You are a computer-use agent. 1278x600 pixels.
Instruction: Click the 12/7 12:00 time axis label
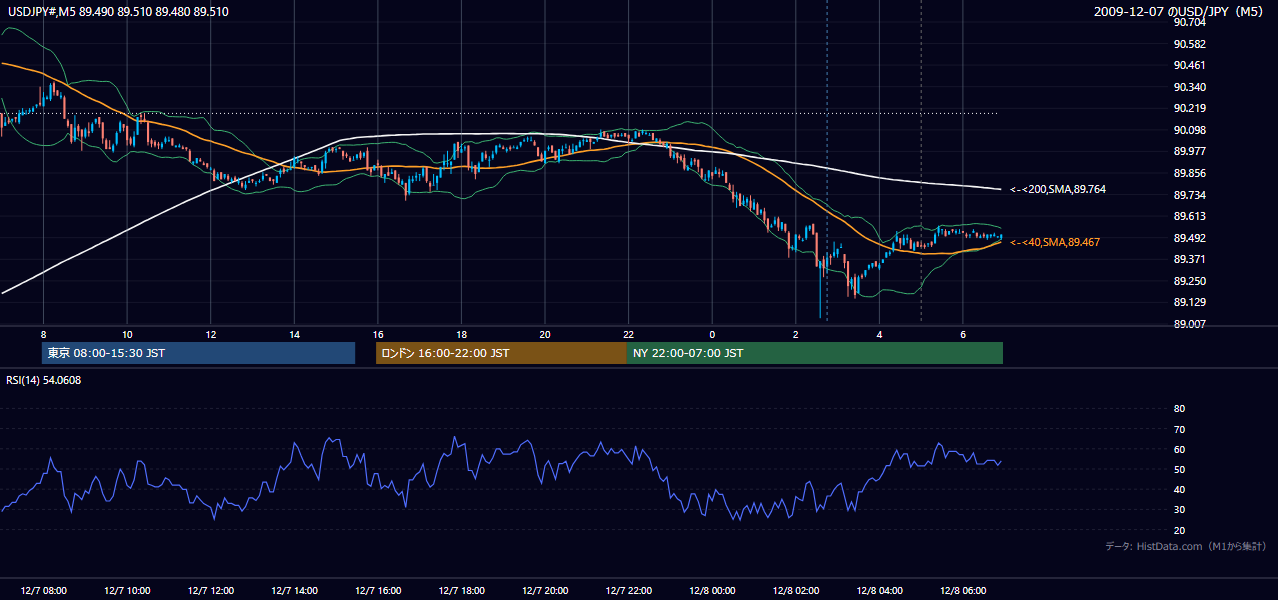210,590
